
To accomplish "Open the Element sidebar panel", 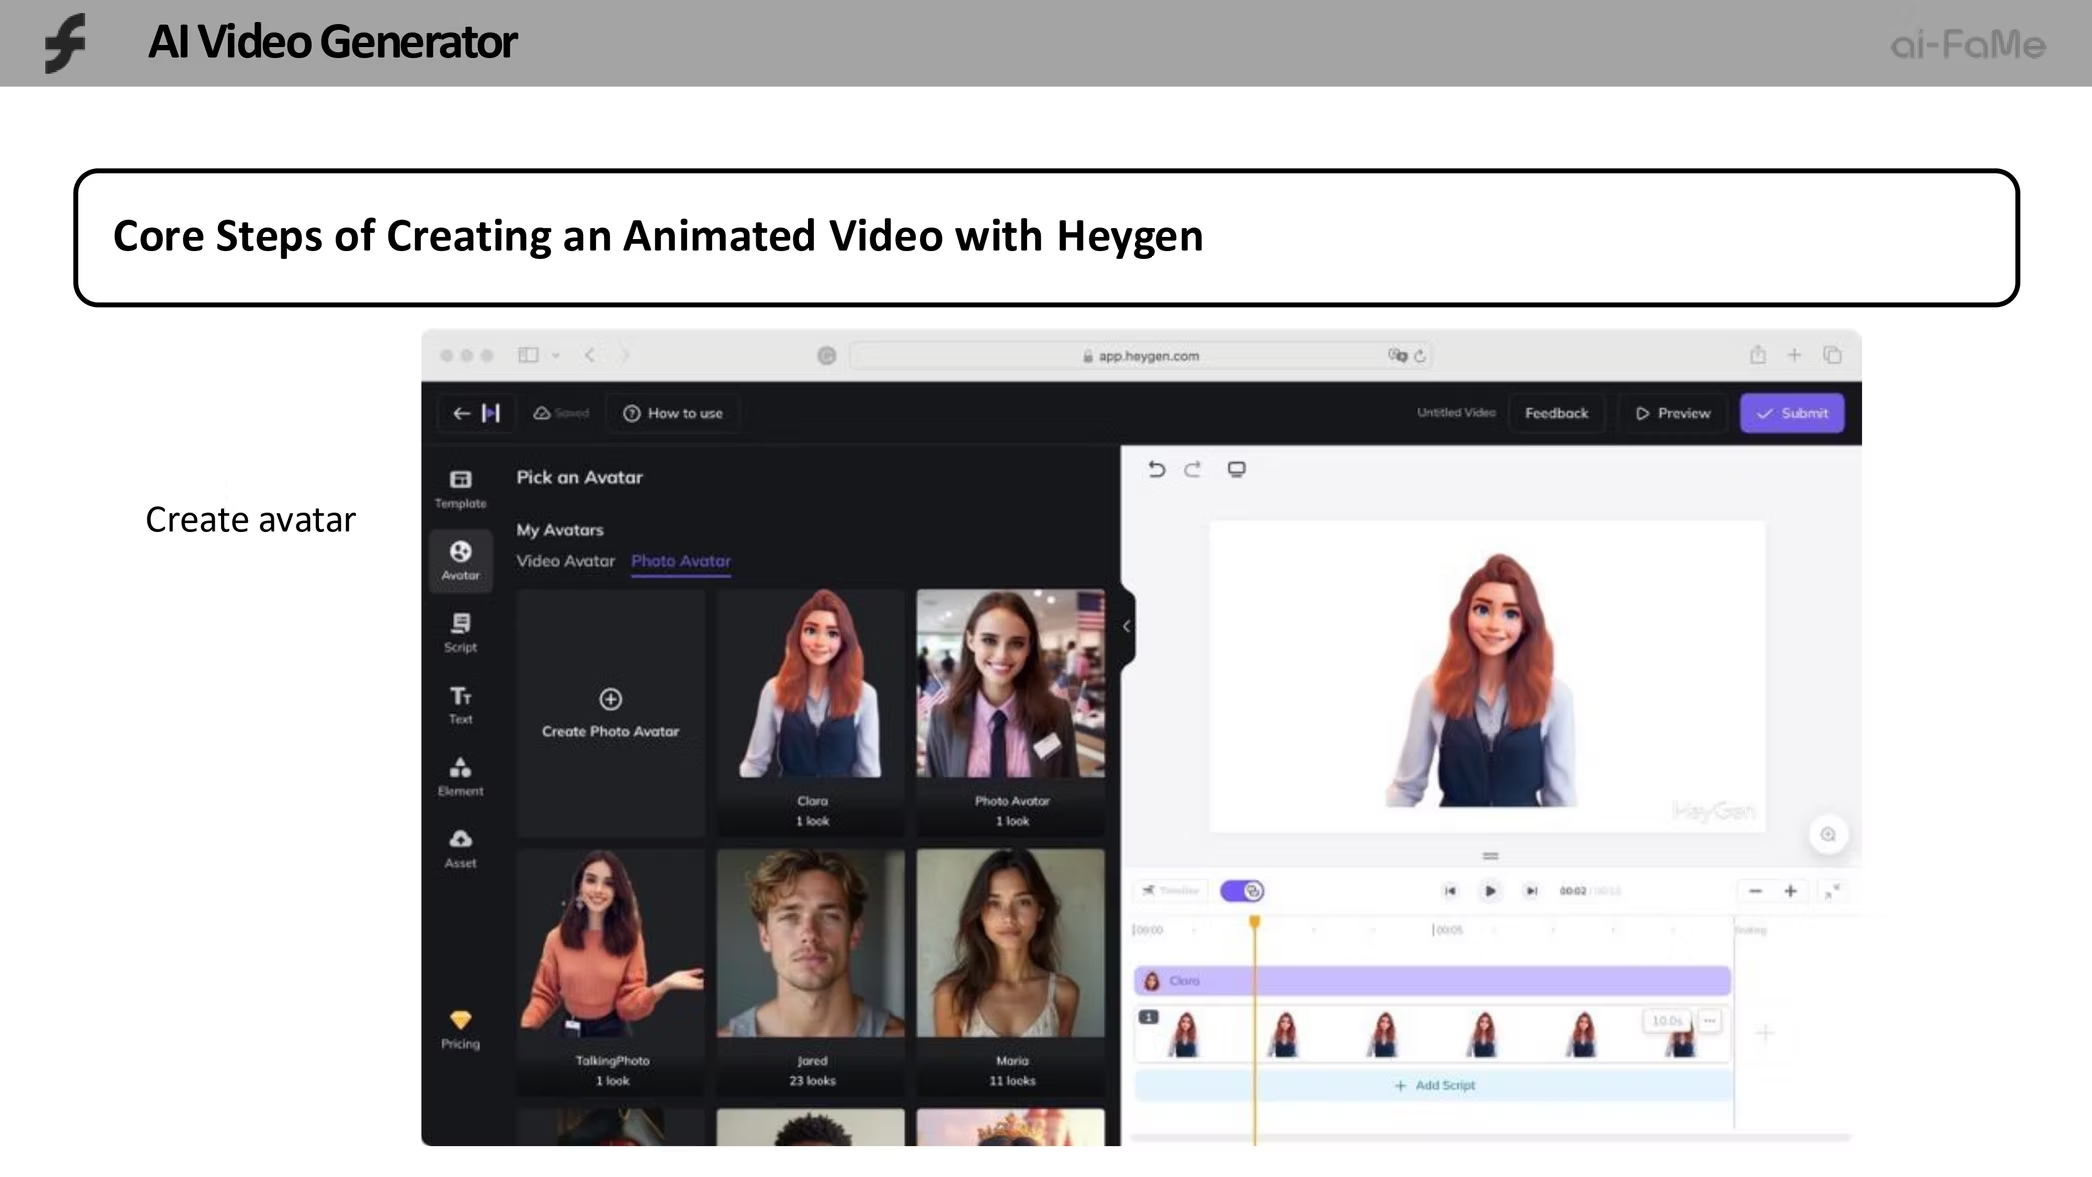I will [460, 776].
